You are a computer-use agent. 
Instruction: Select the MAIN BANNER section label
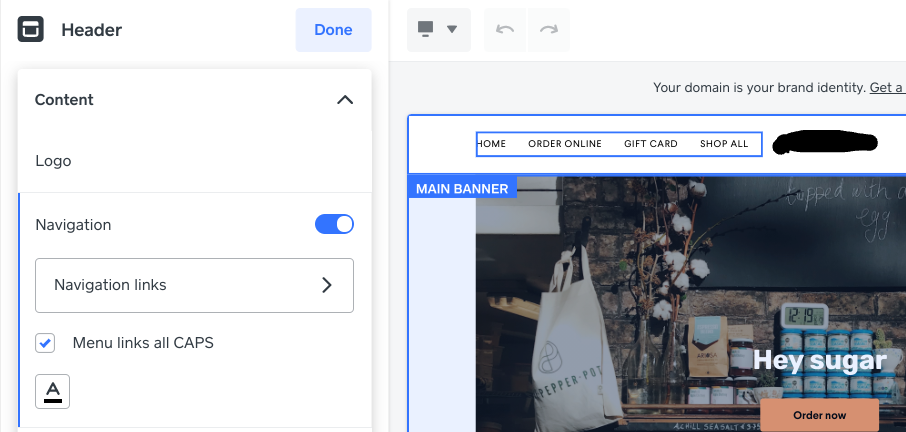[462, 188]
